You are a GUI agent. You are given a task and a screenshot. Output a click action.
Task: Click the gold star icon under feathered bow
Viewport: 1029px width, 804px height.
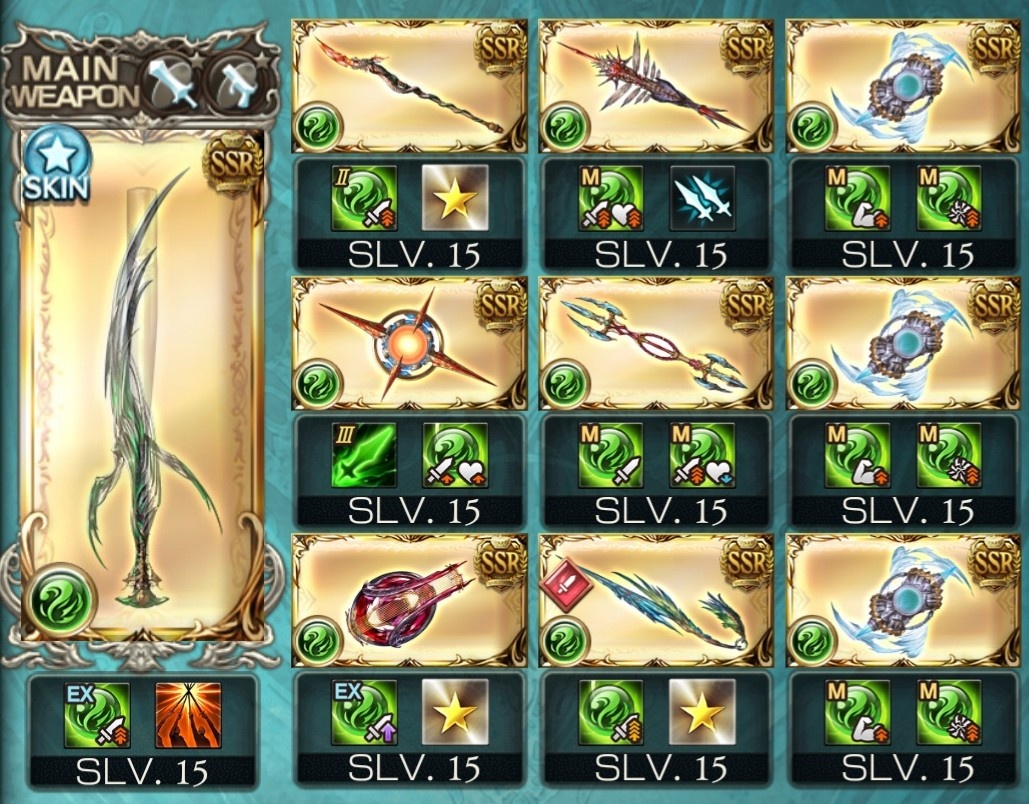pyautogui.click(x=702, y=712)
